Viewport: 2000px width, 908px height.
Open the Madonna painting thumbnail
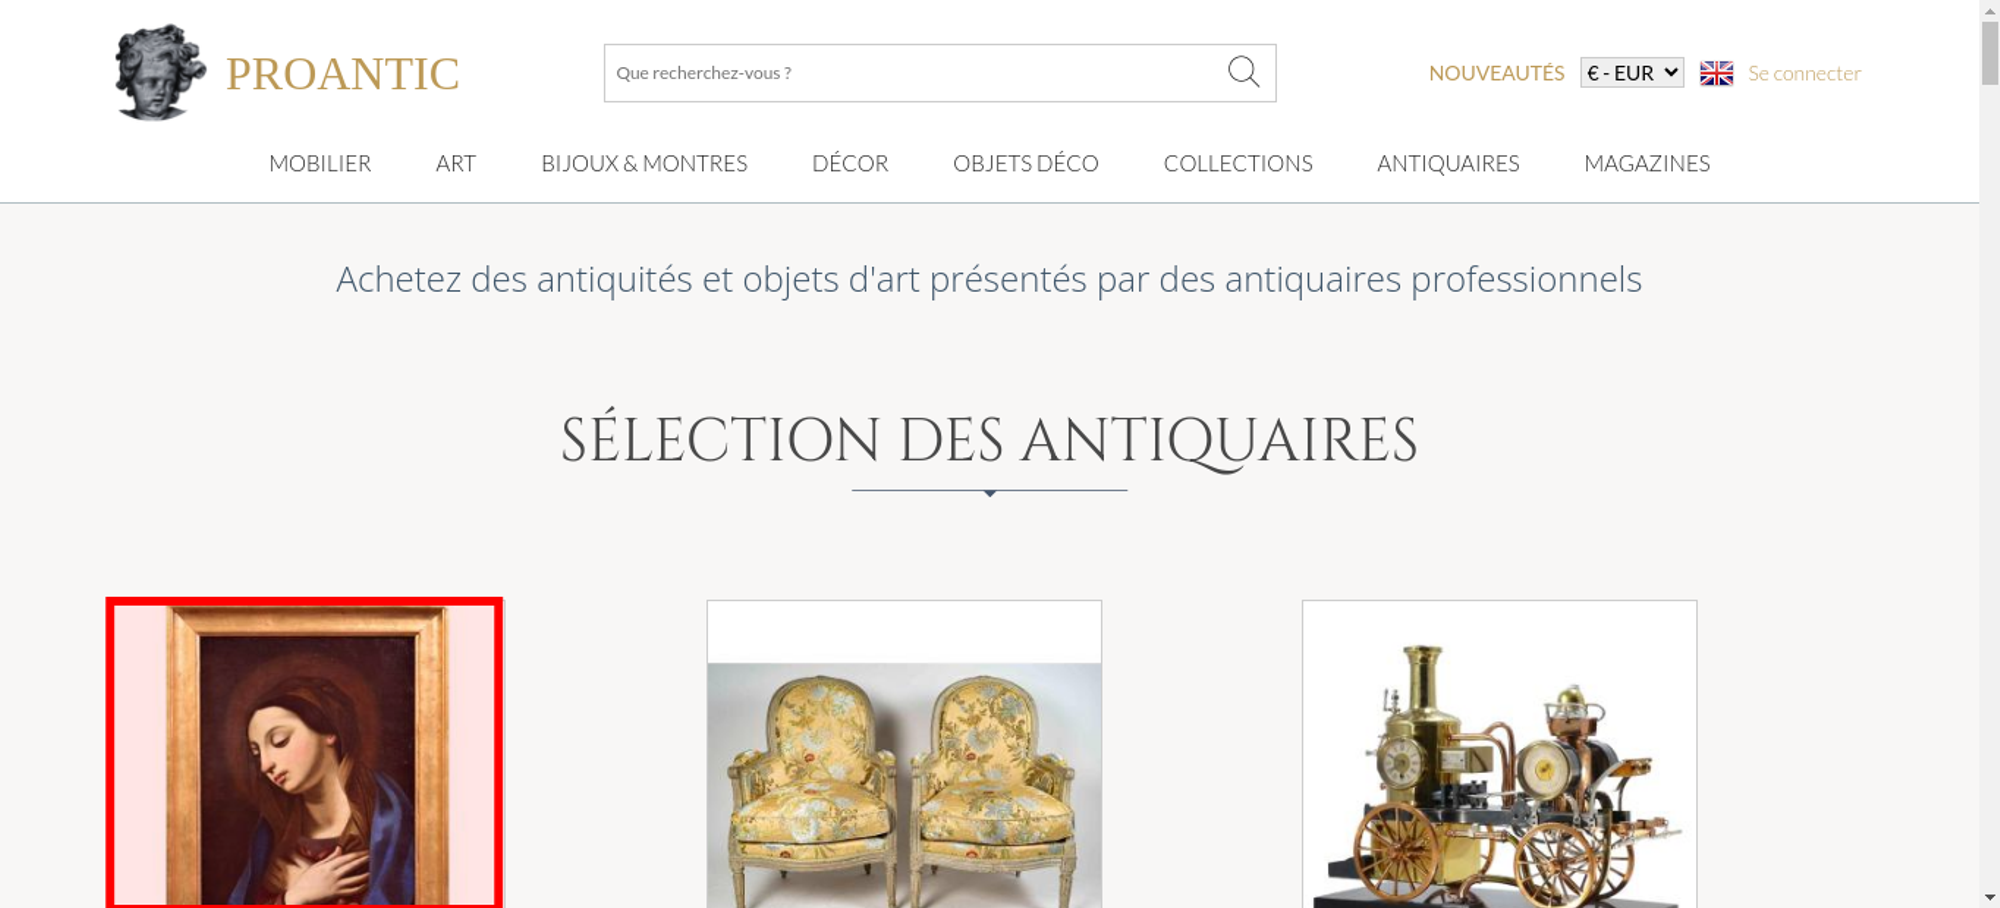305,754
